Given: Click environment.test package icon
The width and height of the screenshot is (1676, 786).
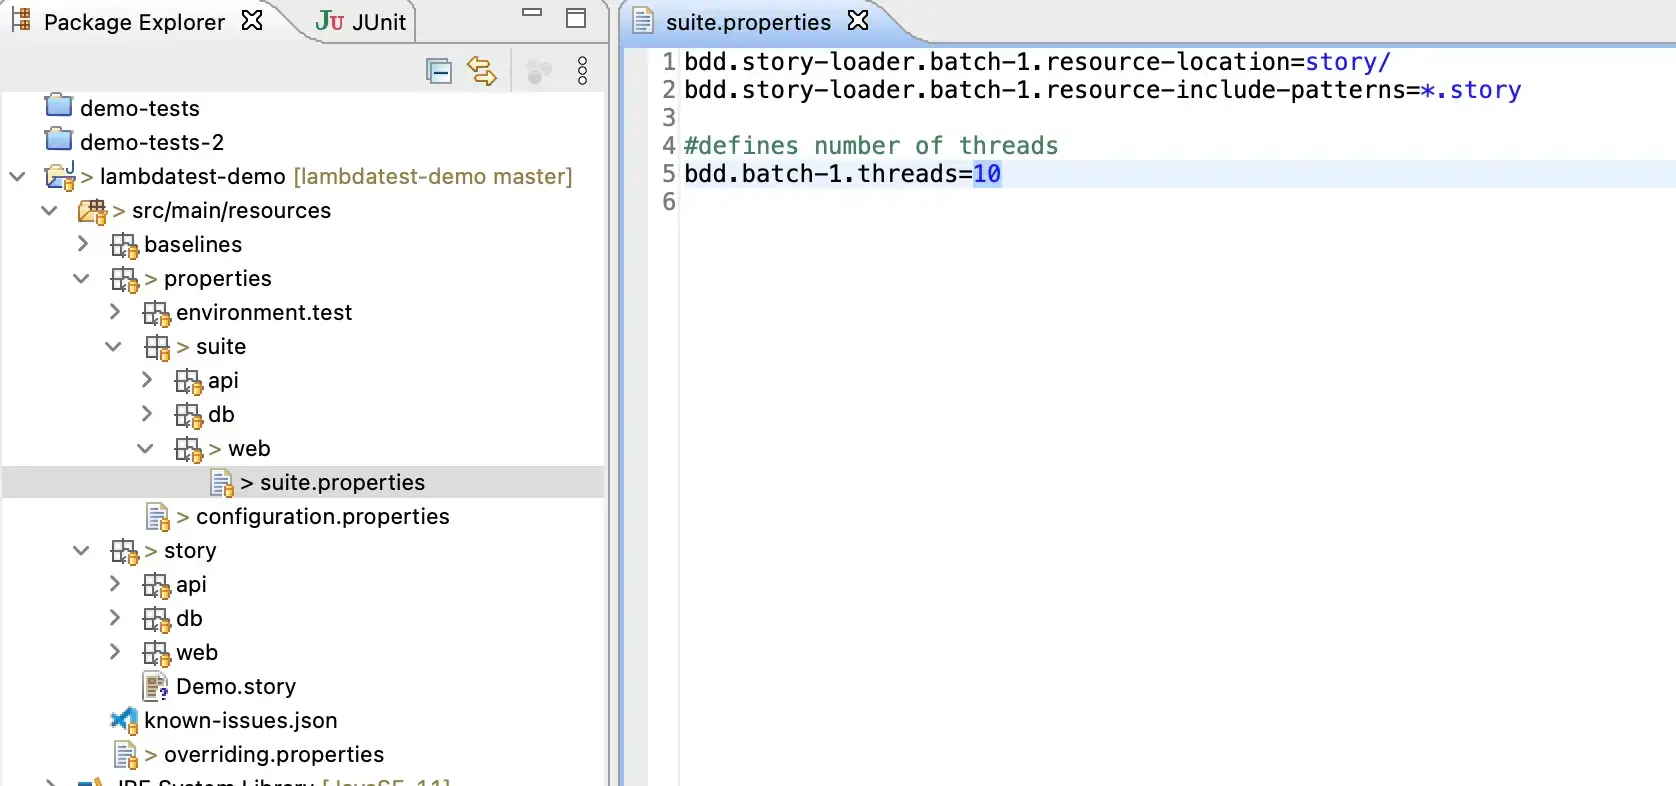Looking at the screenshot, I should 156,314.
